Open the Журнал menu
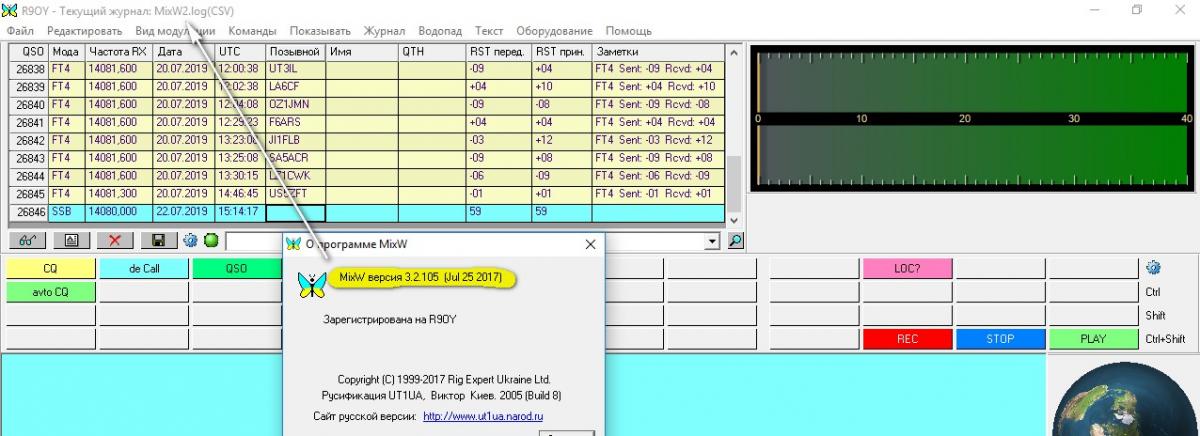Image resolution: width=1200 pixels, height=436 pixels. (385, 31)
